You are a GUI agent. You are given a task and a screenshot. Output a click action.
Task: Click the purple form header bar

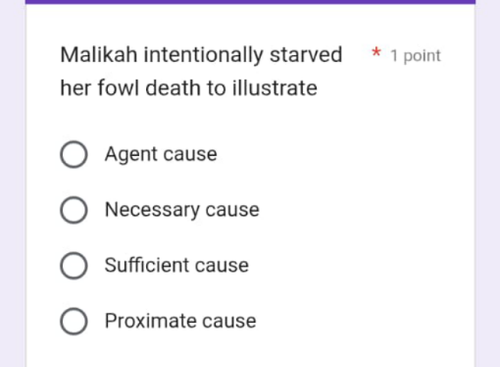pyautogui.click(x=250, y=2)
